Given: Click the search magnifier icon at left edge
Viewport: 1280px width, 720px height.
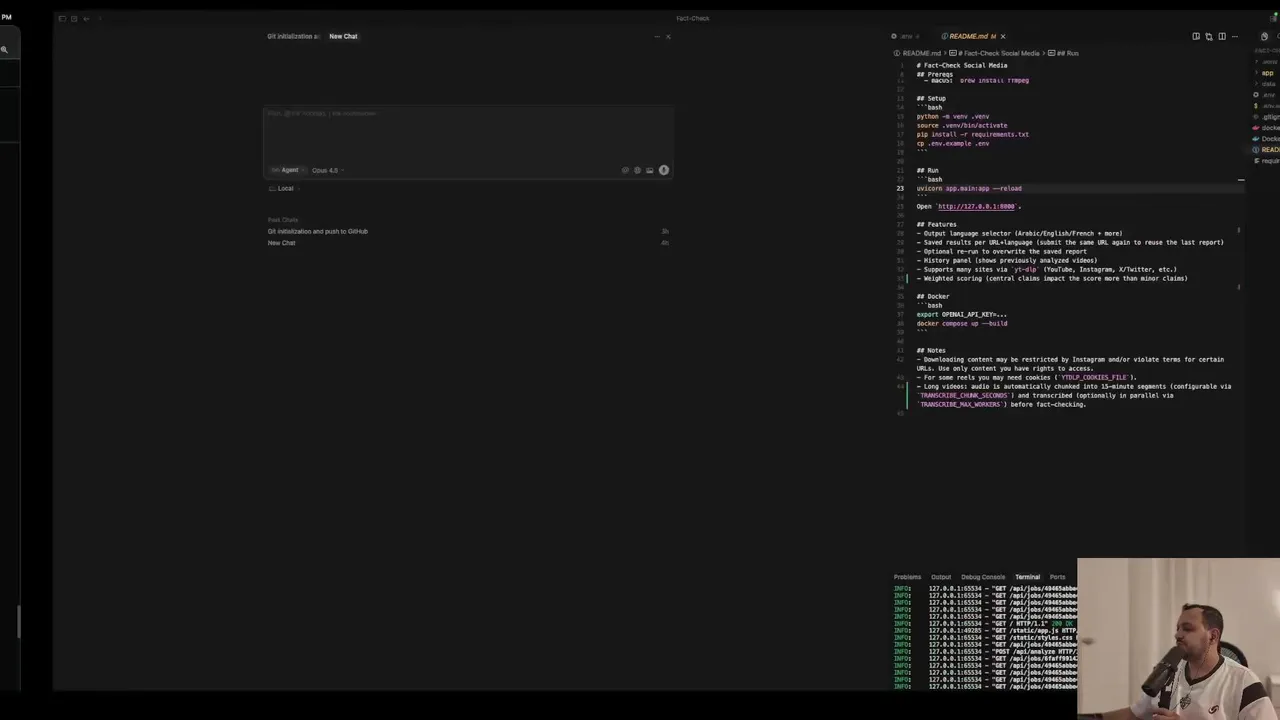Looking at the screenshot, I should (5, 49).
